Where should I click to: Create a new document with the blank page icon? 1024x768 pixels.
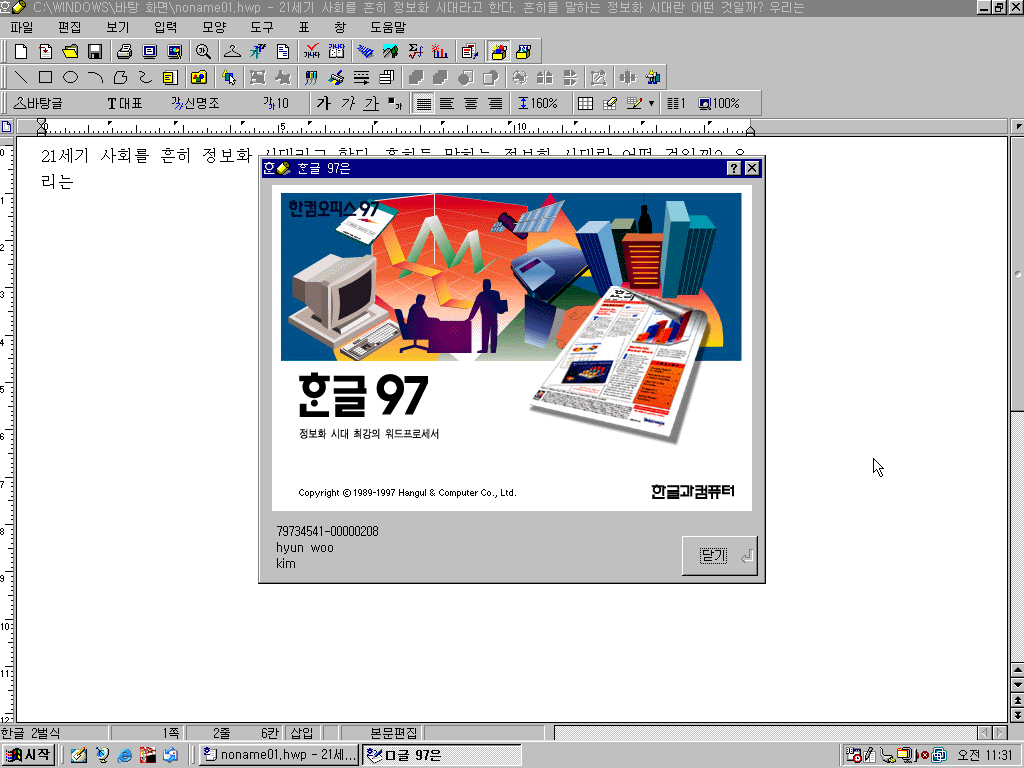21,52
